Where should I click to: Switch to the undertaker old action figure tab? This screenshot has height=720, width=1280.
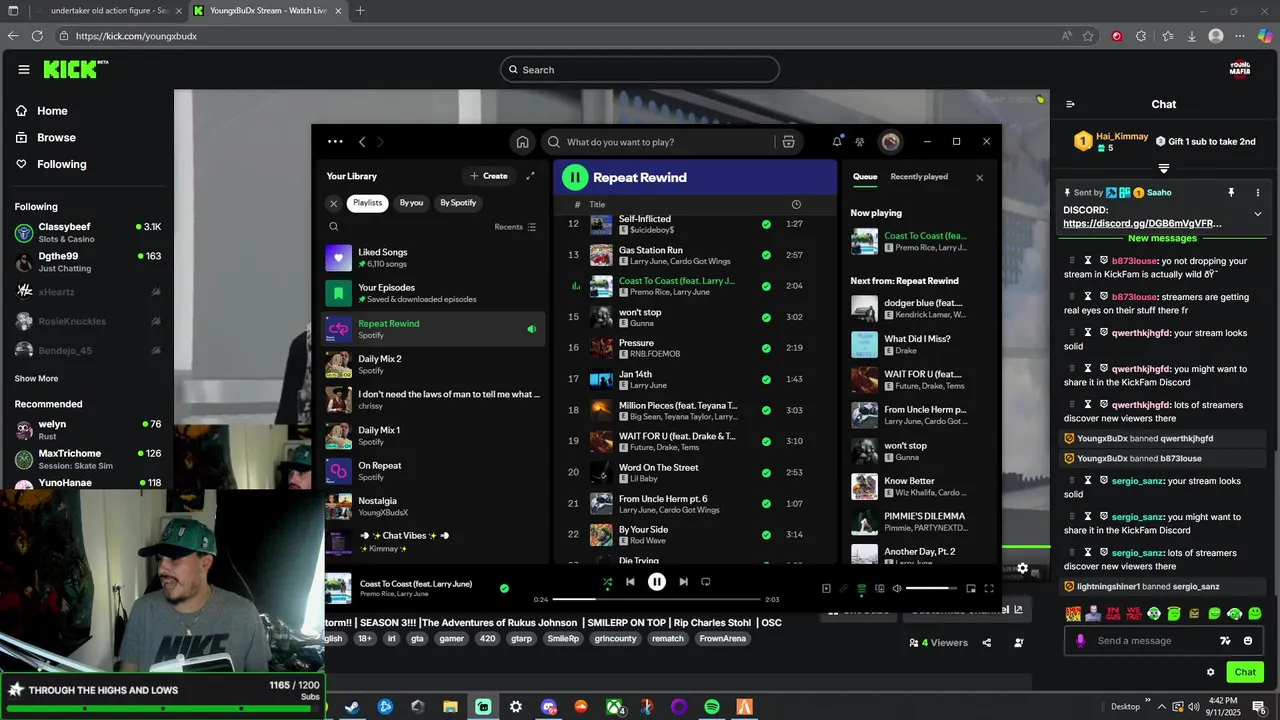click(x=110, y=11)
